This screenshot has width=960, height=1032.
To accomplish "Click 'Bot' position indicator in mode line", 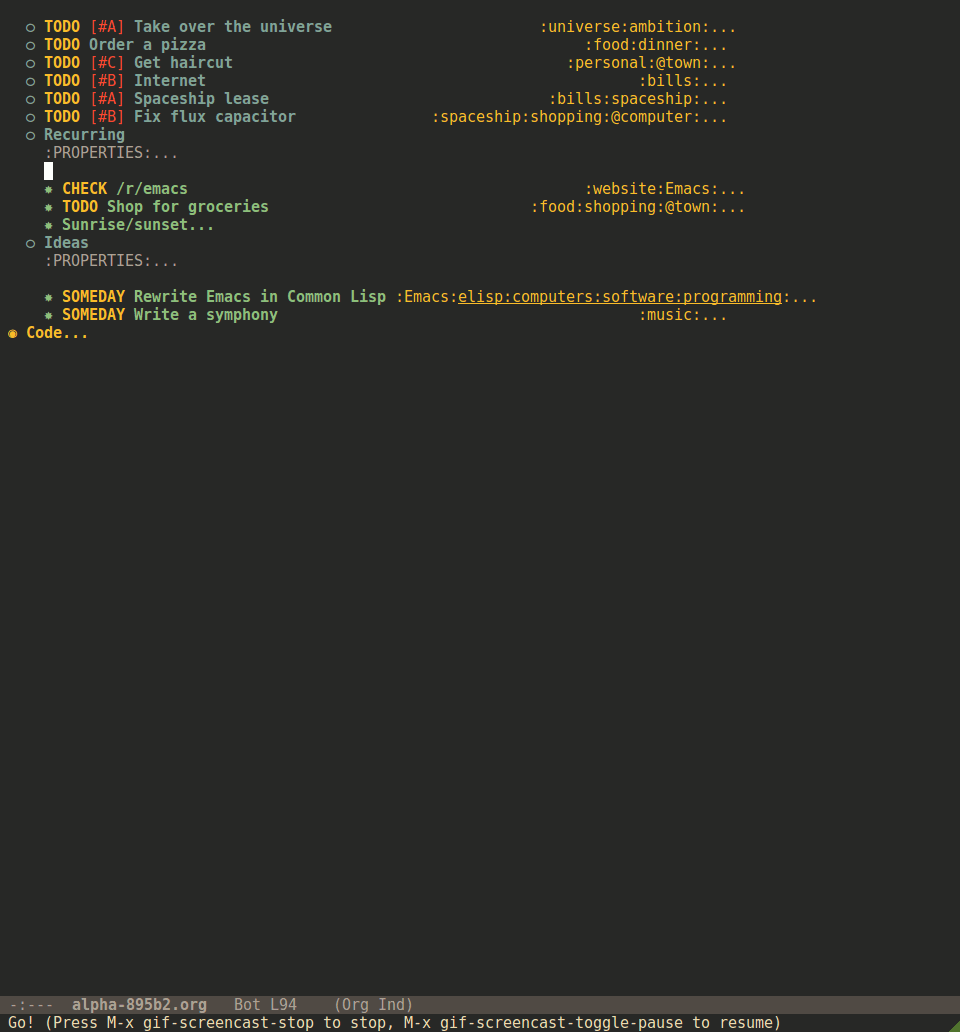I will point(247,1005).
